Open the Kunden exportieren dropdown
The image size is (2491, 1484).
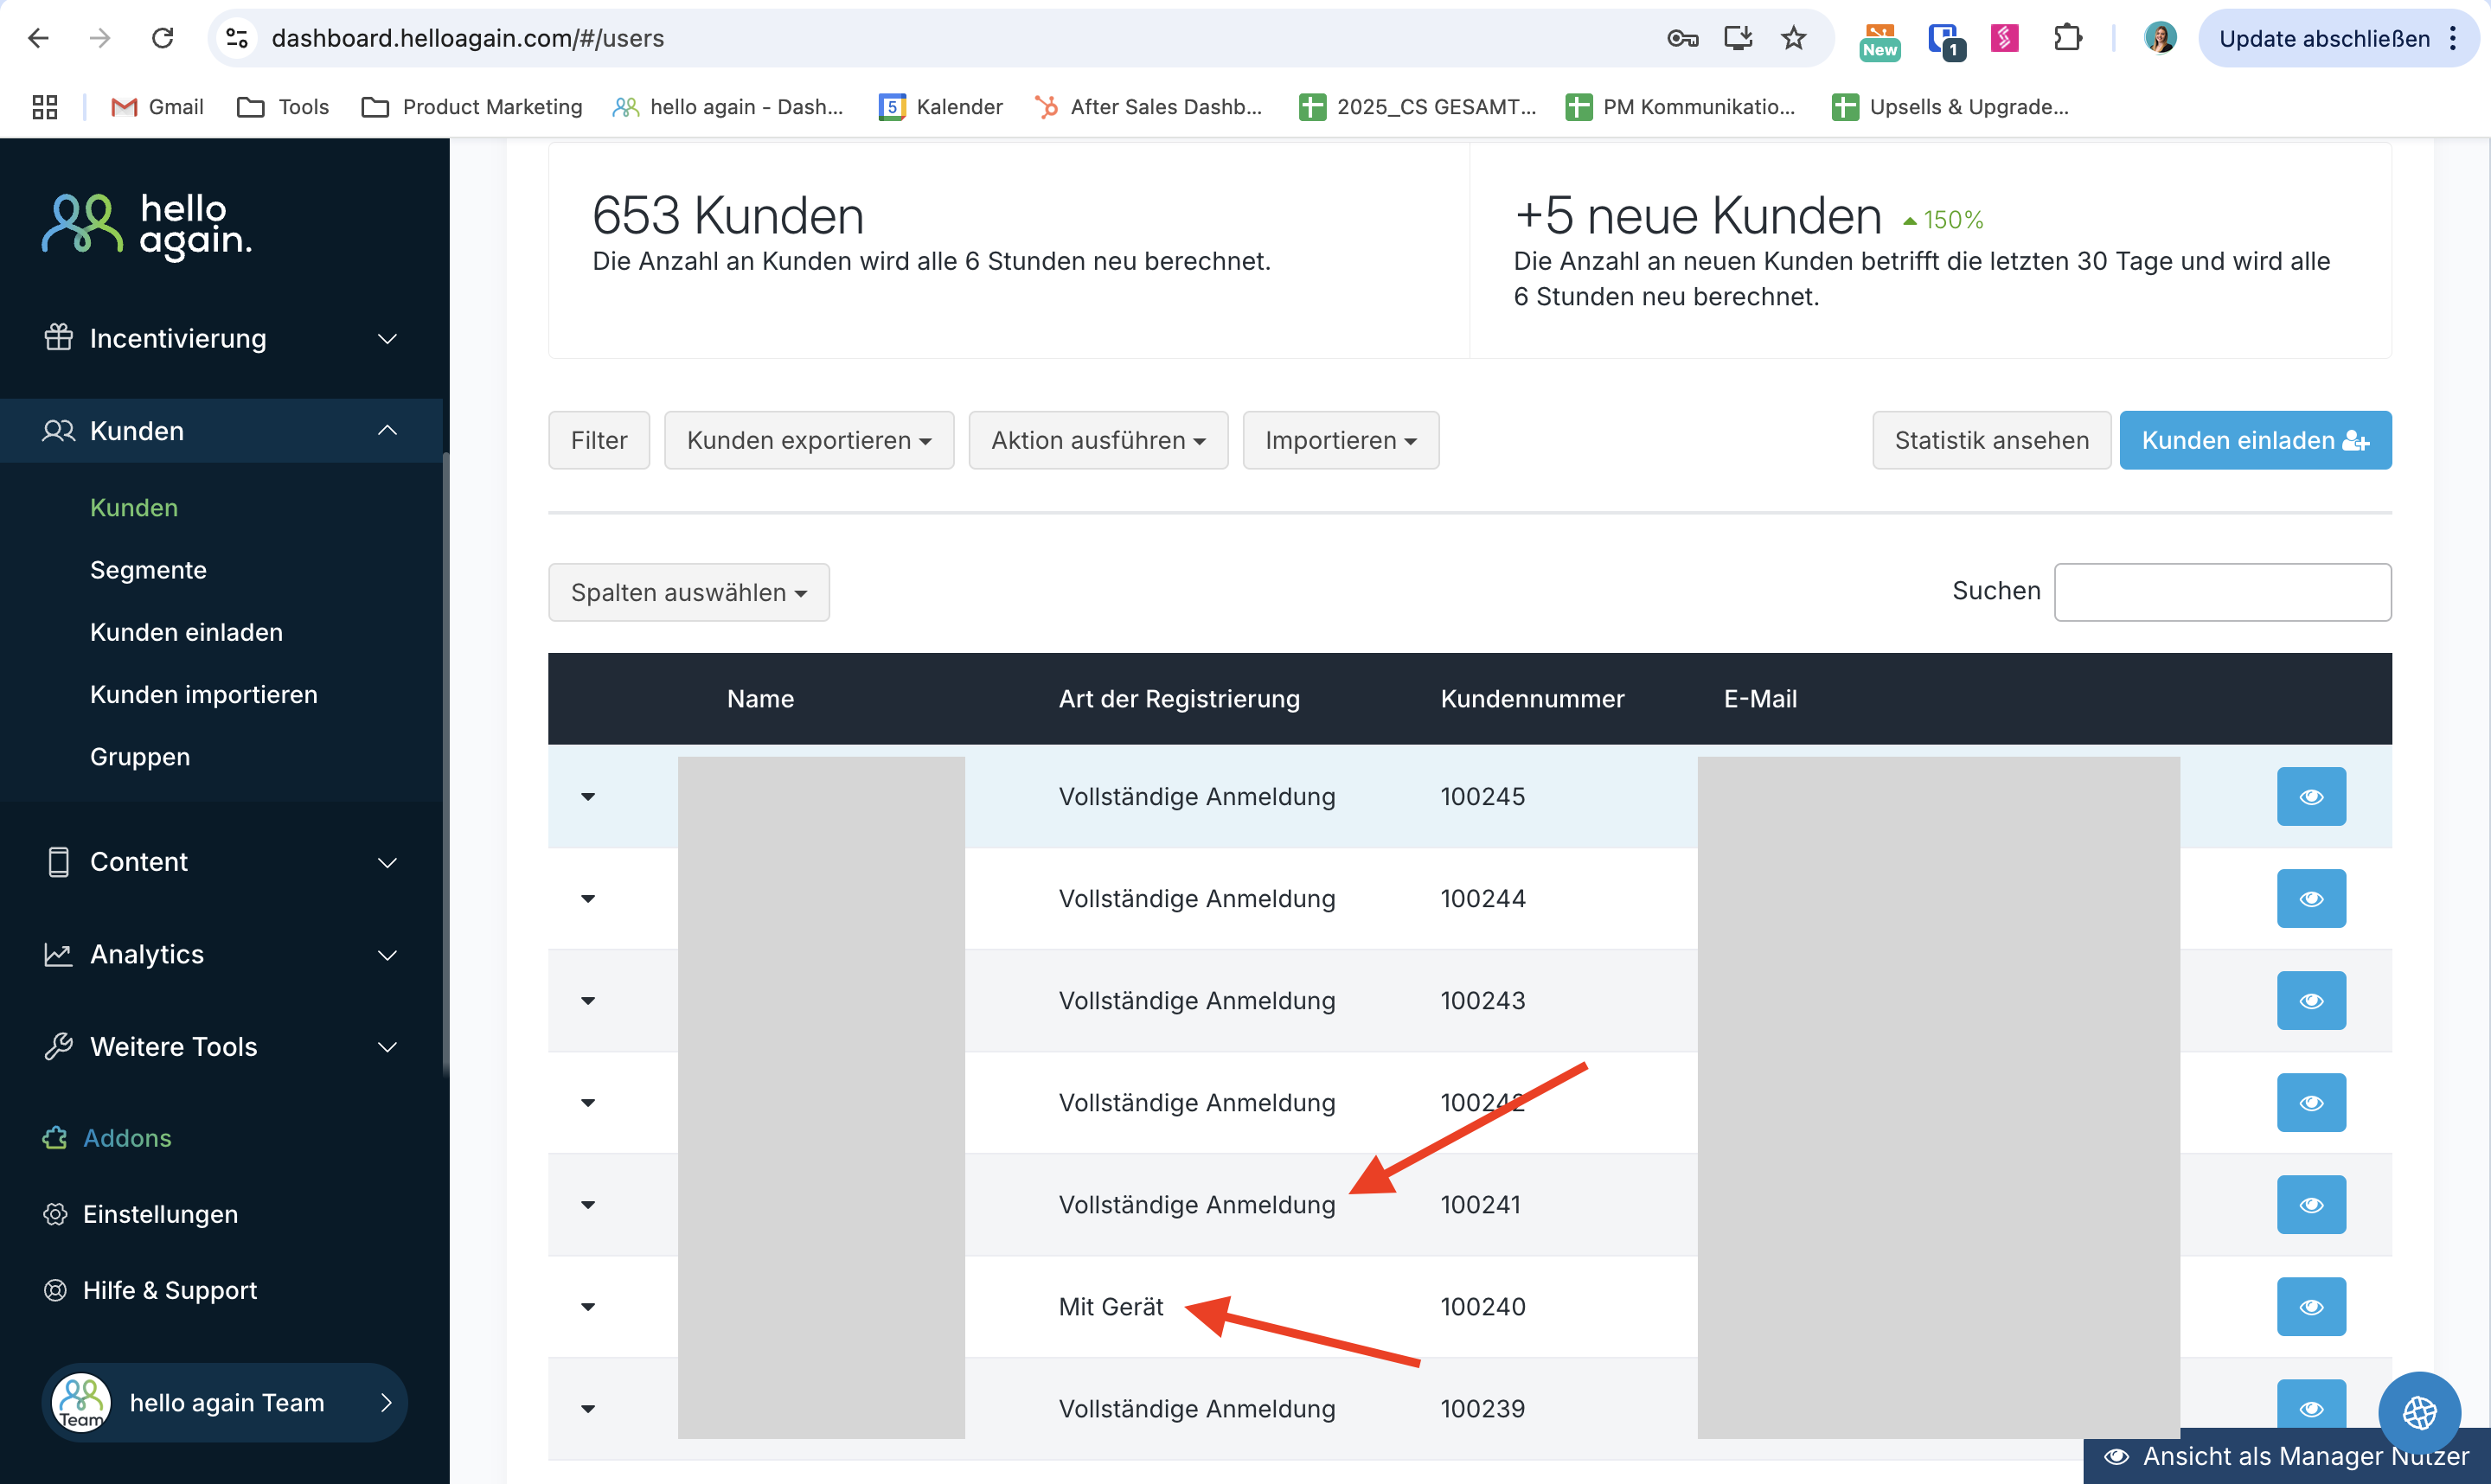[x=809, y=440]
